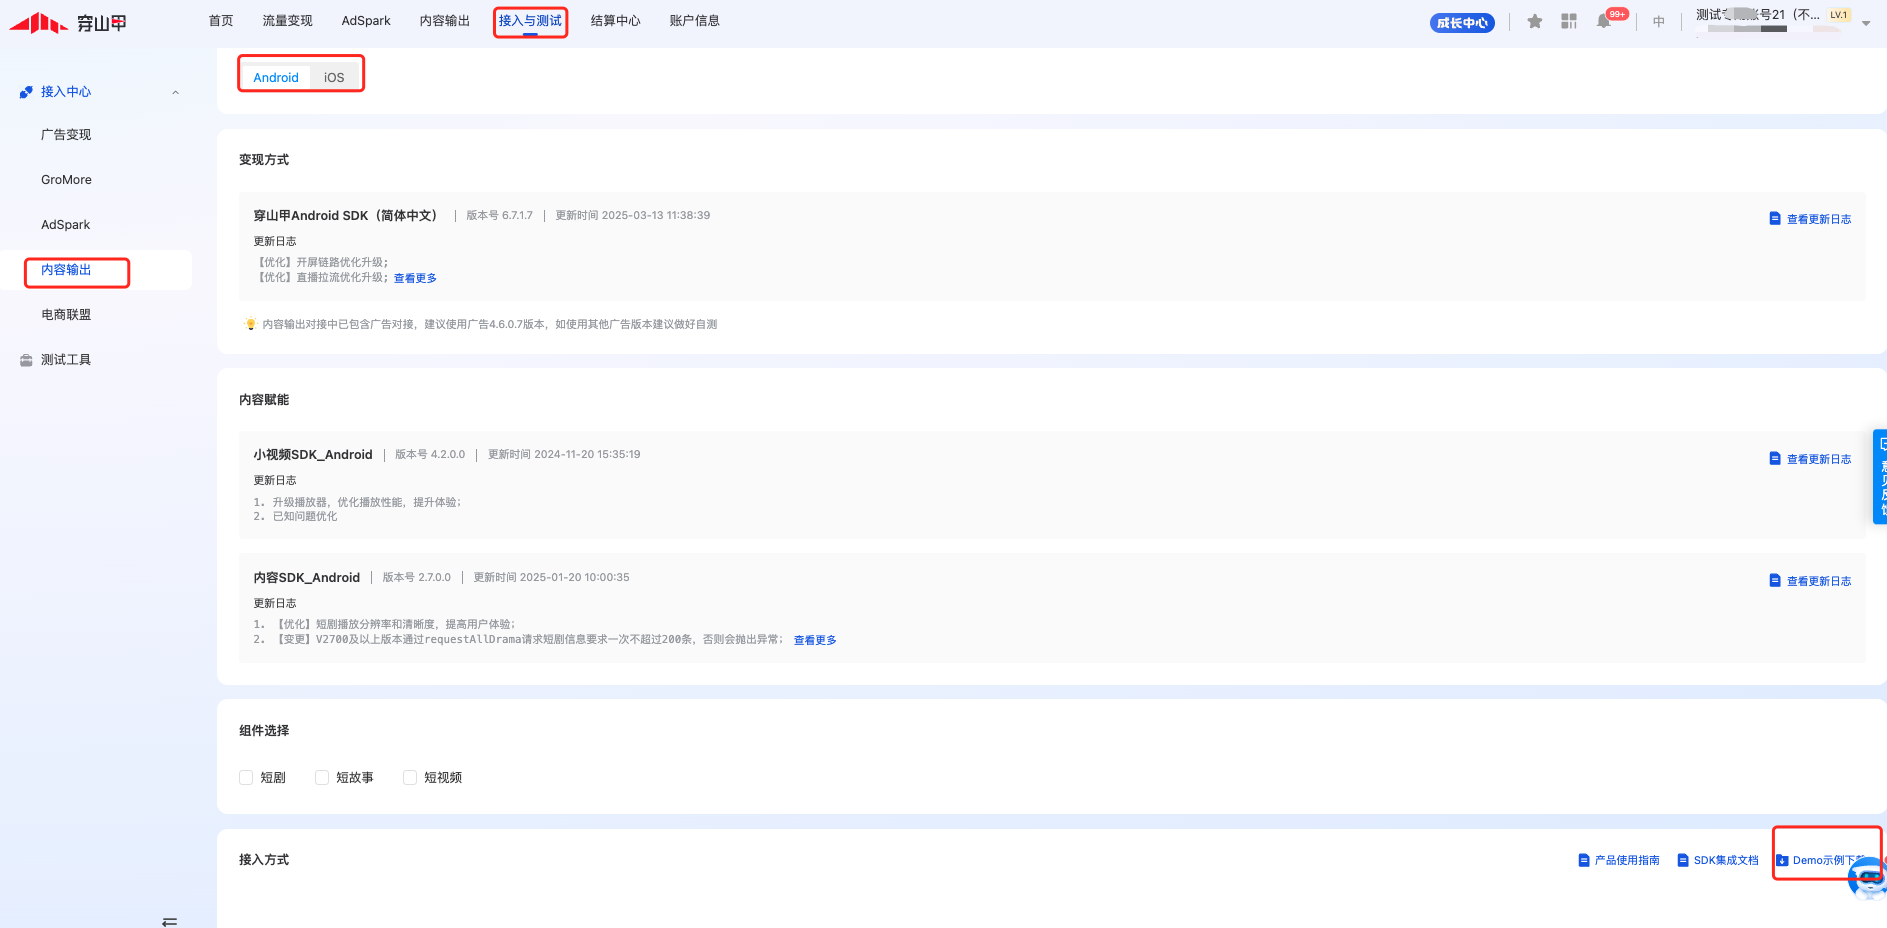Click the 组件选择 section heading
The height and width of the screenshot is (928, 1887).
[264, 731]
